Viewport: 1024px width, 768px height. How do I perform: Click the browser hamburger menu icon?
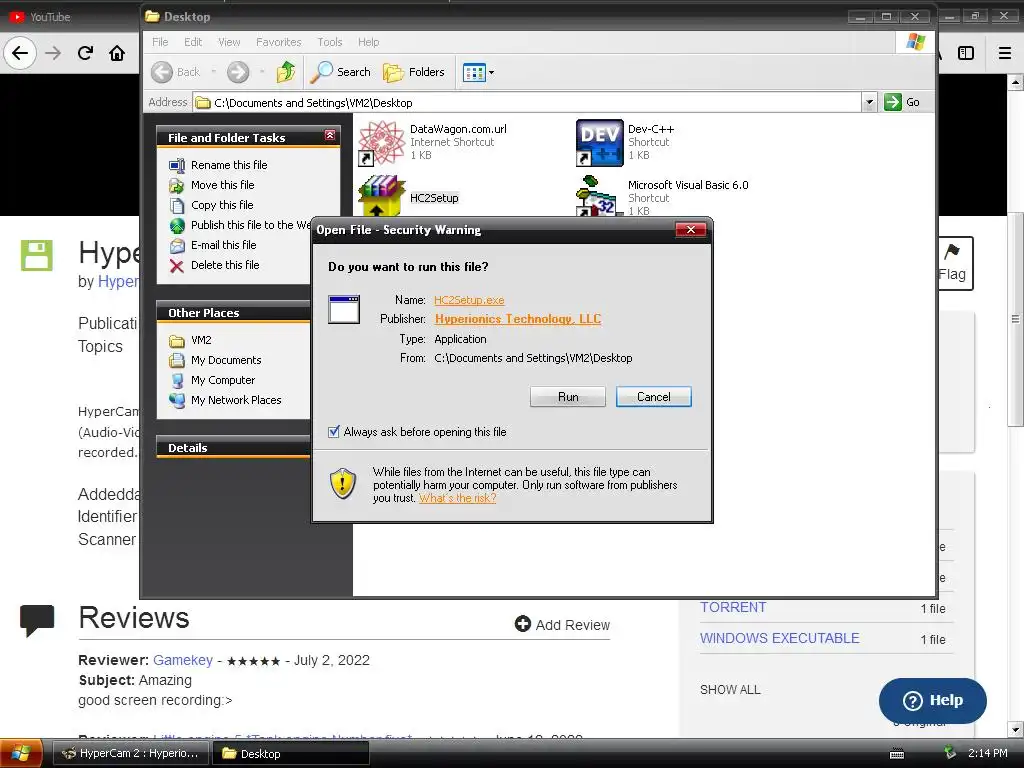click(x=1004, y=53)
